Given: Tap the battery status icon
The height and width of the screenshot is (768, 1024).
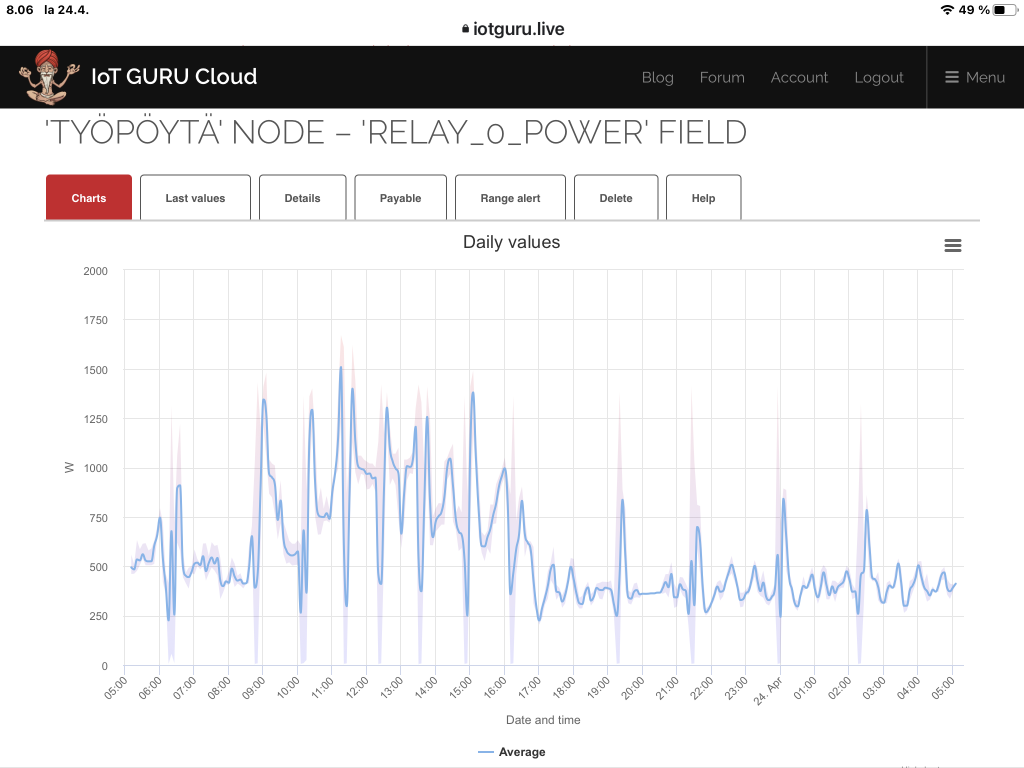Looking at the screenshot, I should [x=1004, y=10].
